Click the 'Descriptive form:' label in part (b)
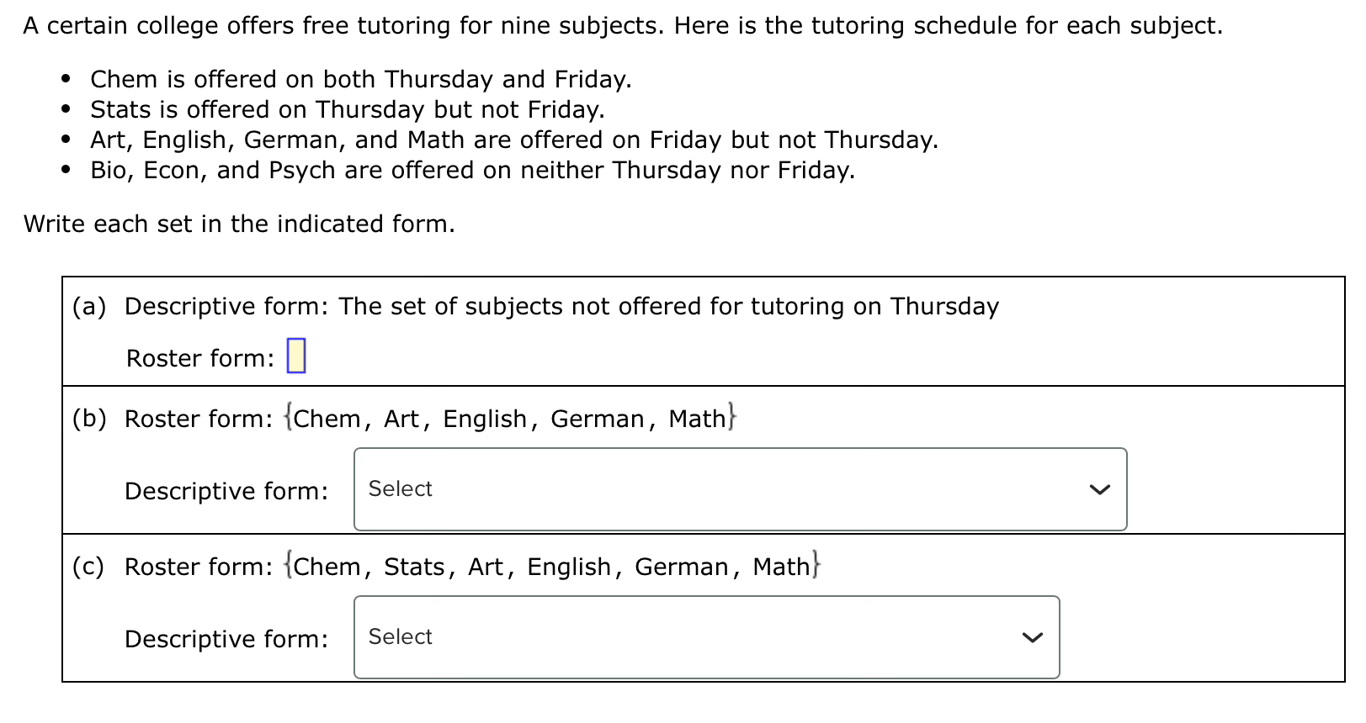This screenshot has height=723, width=1366. coord(226,491)
